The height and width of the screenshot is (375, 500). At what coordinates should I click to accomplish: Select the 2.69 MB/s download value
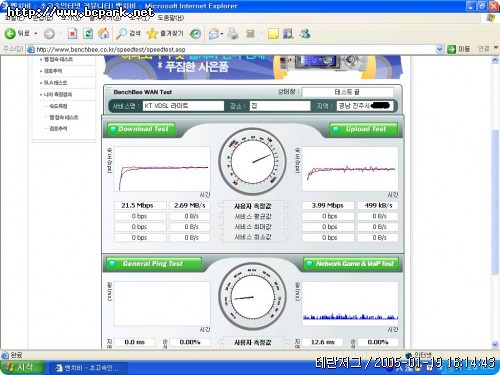190,205
